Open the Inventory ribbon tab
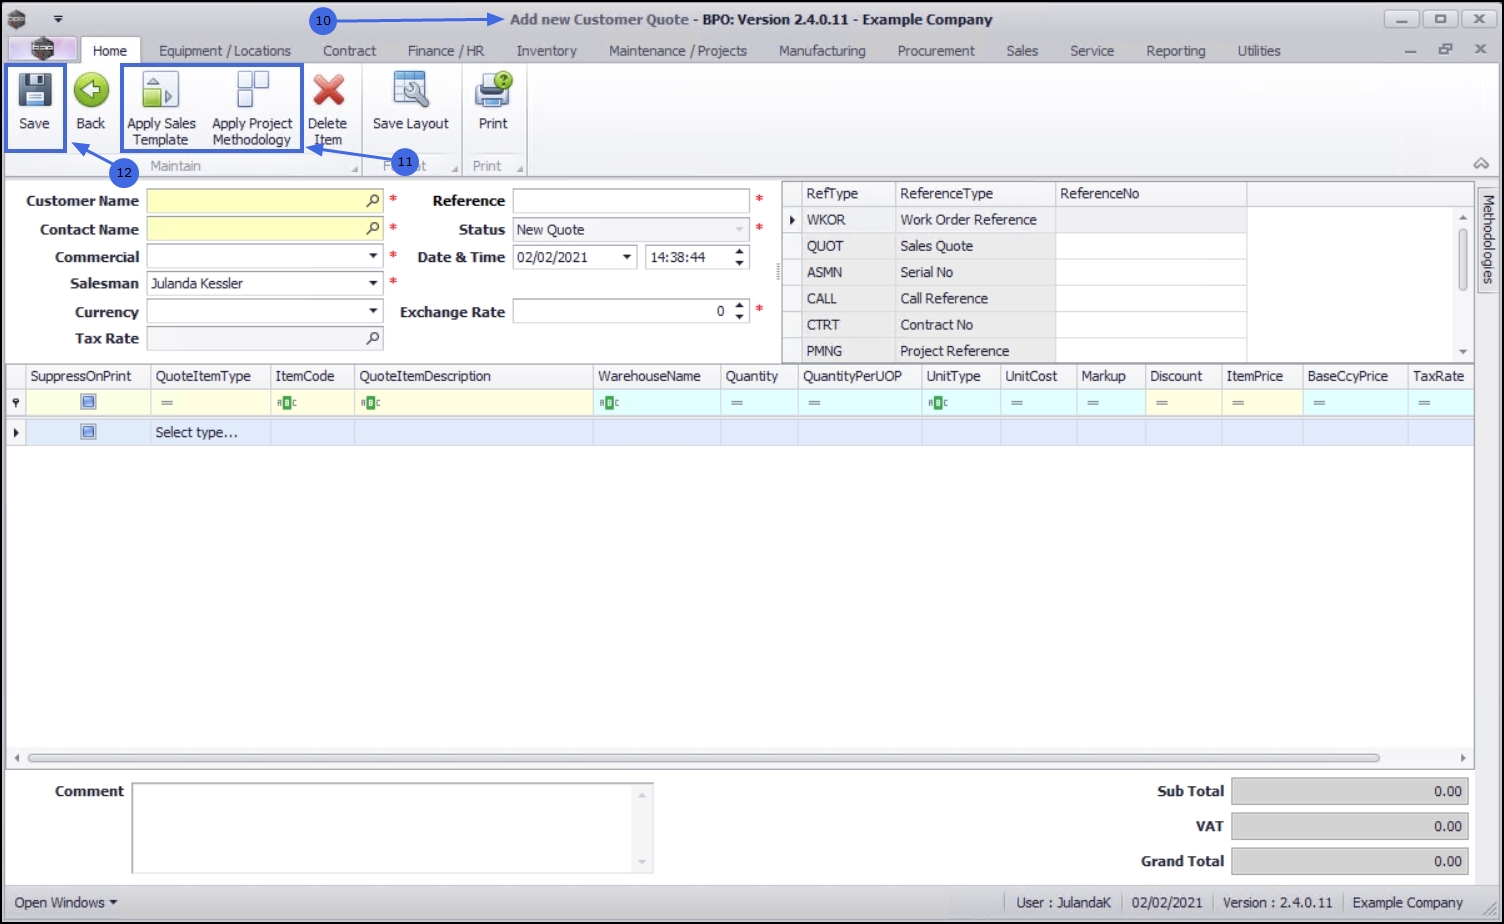The image size is (1504, 924). tap(546, 50)
